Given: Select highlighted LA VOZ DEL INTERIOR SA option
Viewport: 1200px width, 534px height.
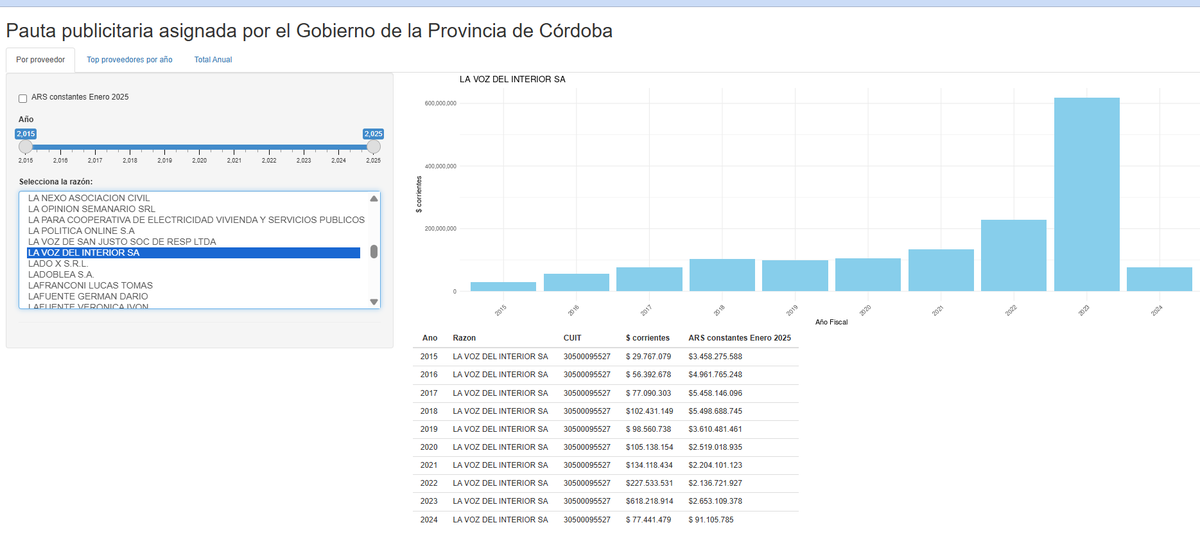Looking at the screenshot, I should 193,253.
